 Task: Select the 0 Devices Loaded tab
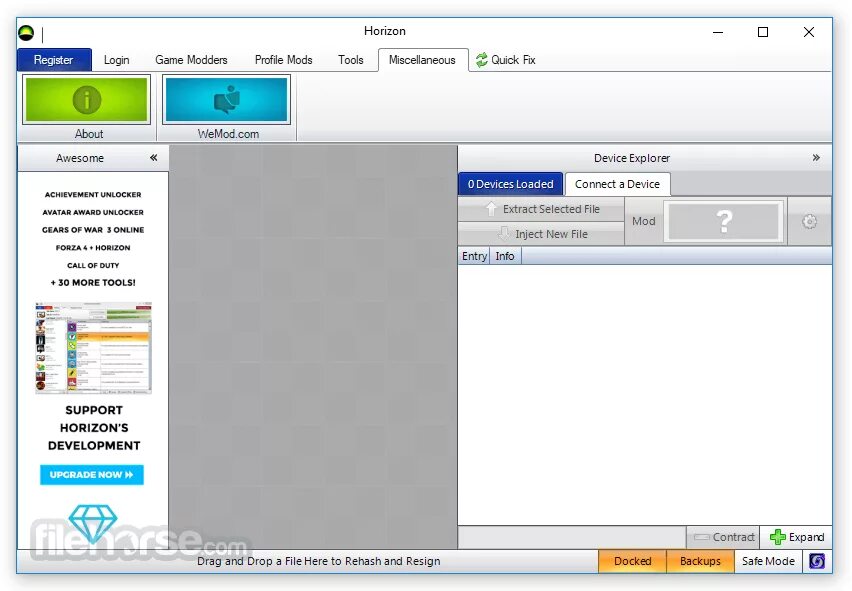pyautogui.click(x=511, y=184)
